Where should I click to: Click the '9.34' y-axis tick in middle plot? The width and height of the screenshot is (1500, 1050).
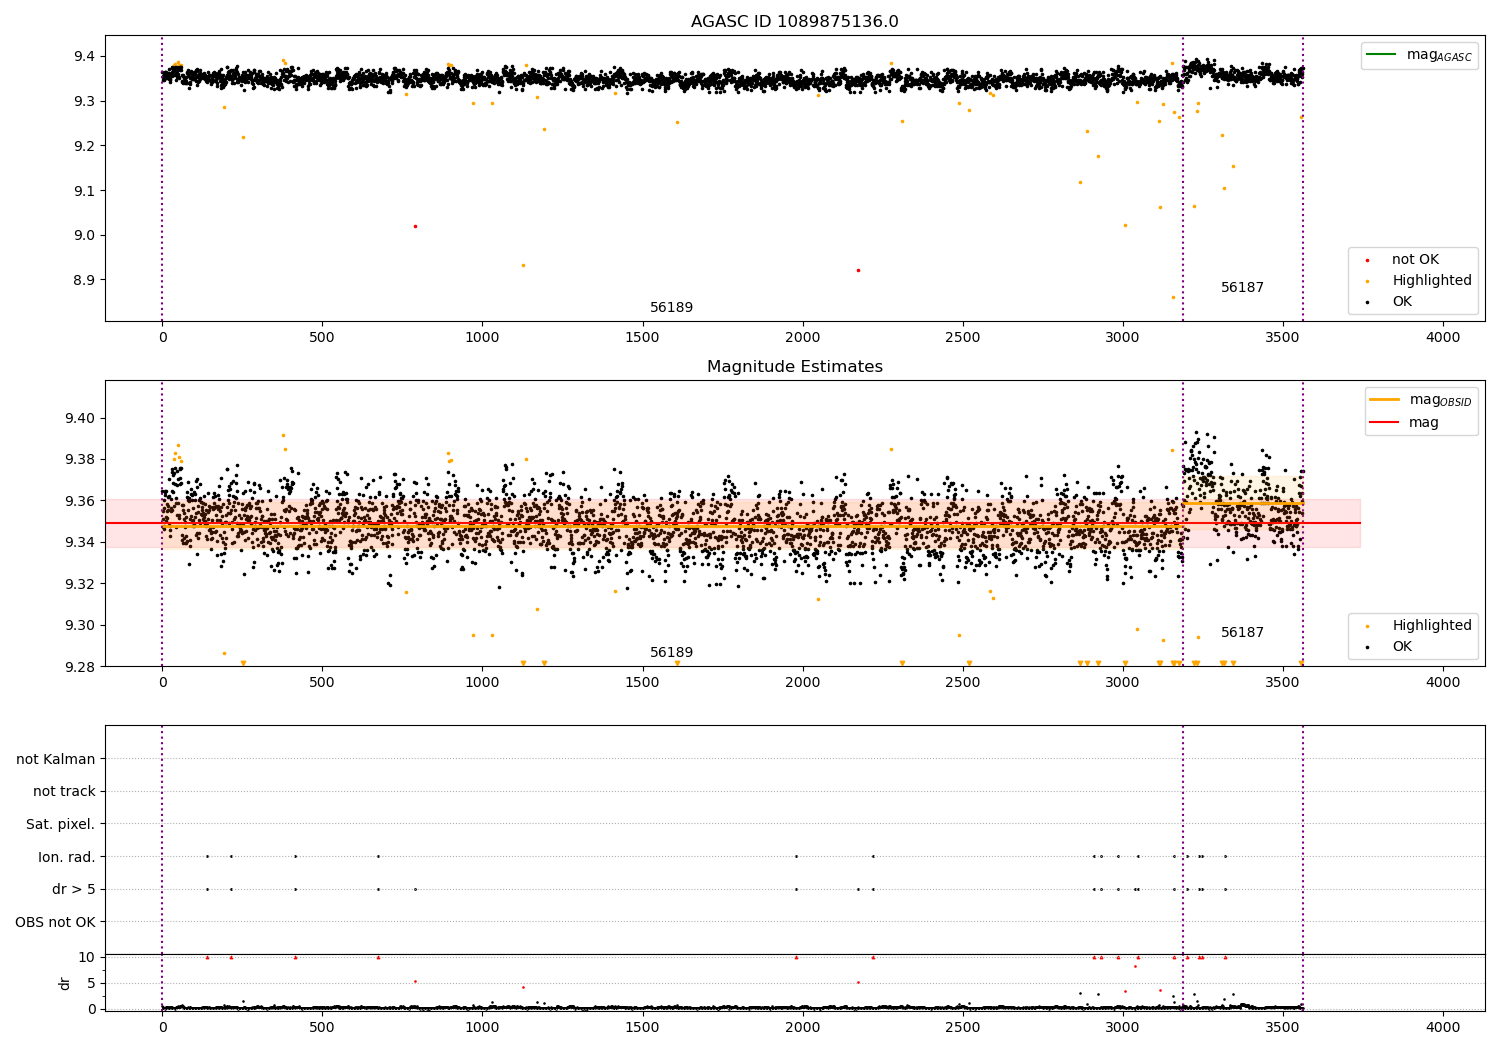tap(81, 542)
